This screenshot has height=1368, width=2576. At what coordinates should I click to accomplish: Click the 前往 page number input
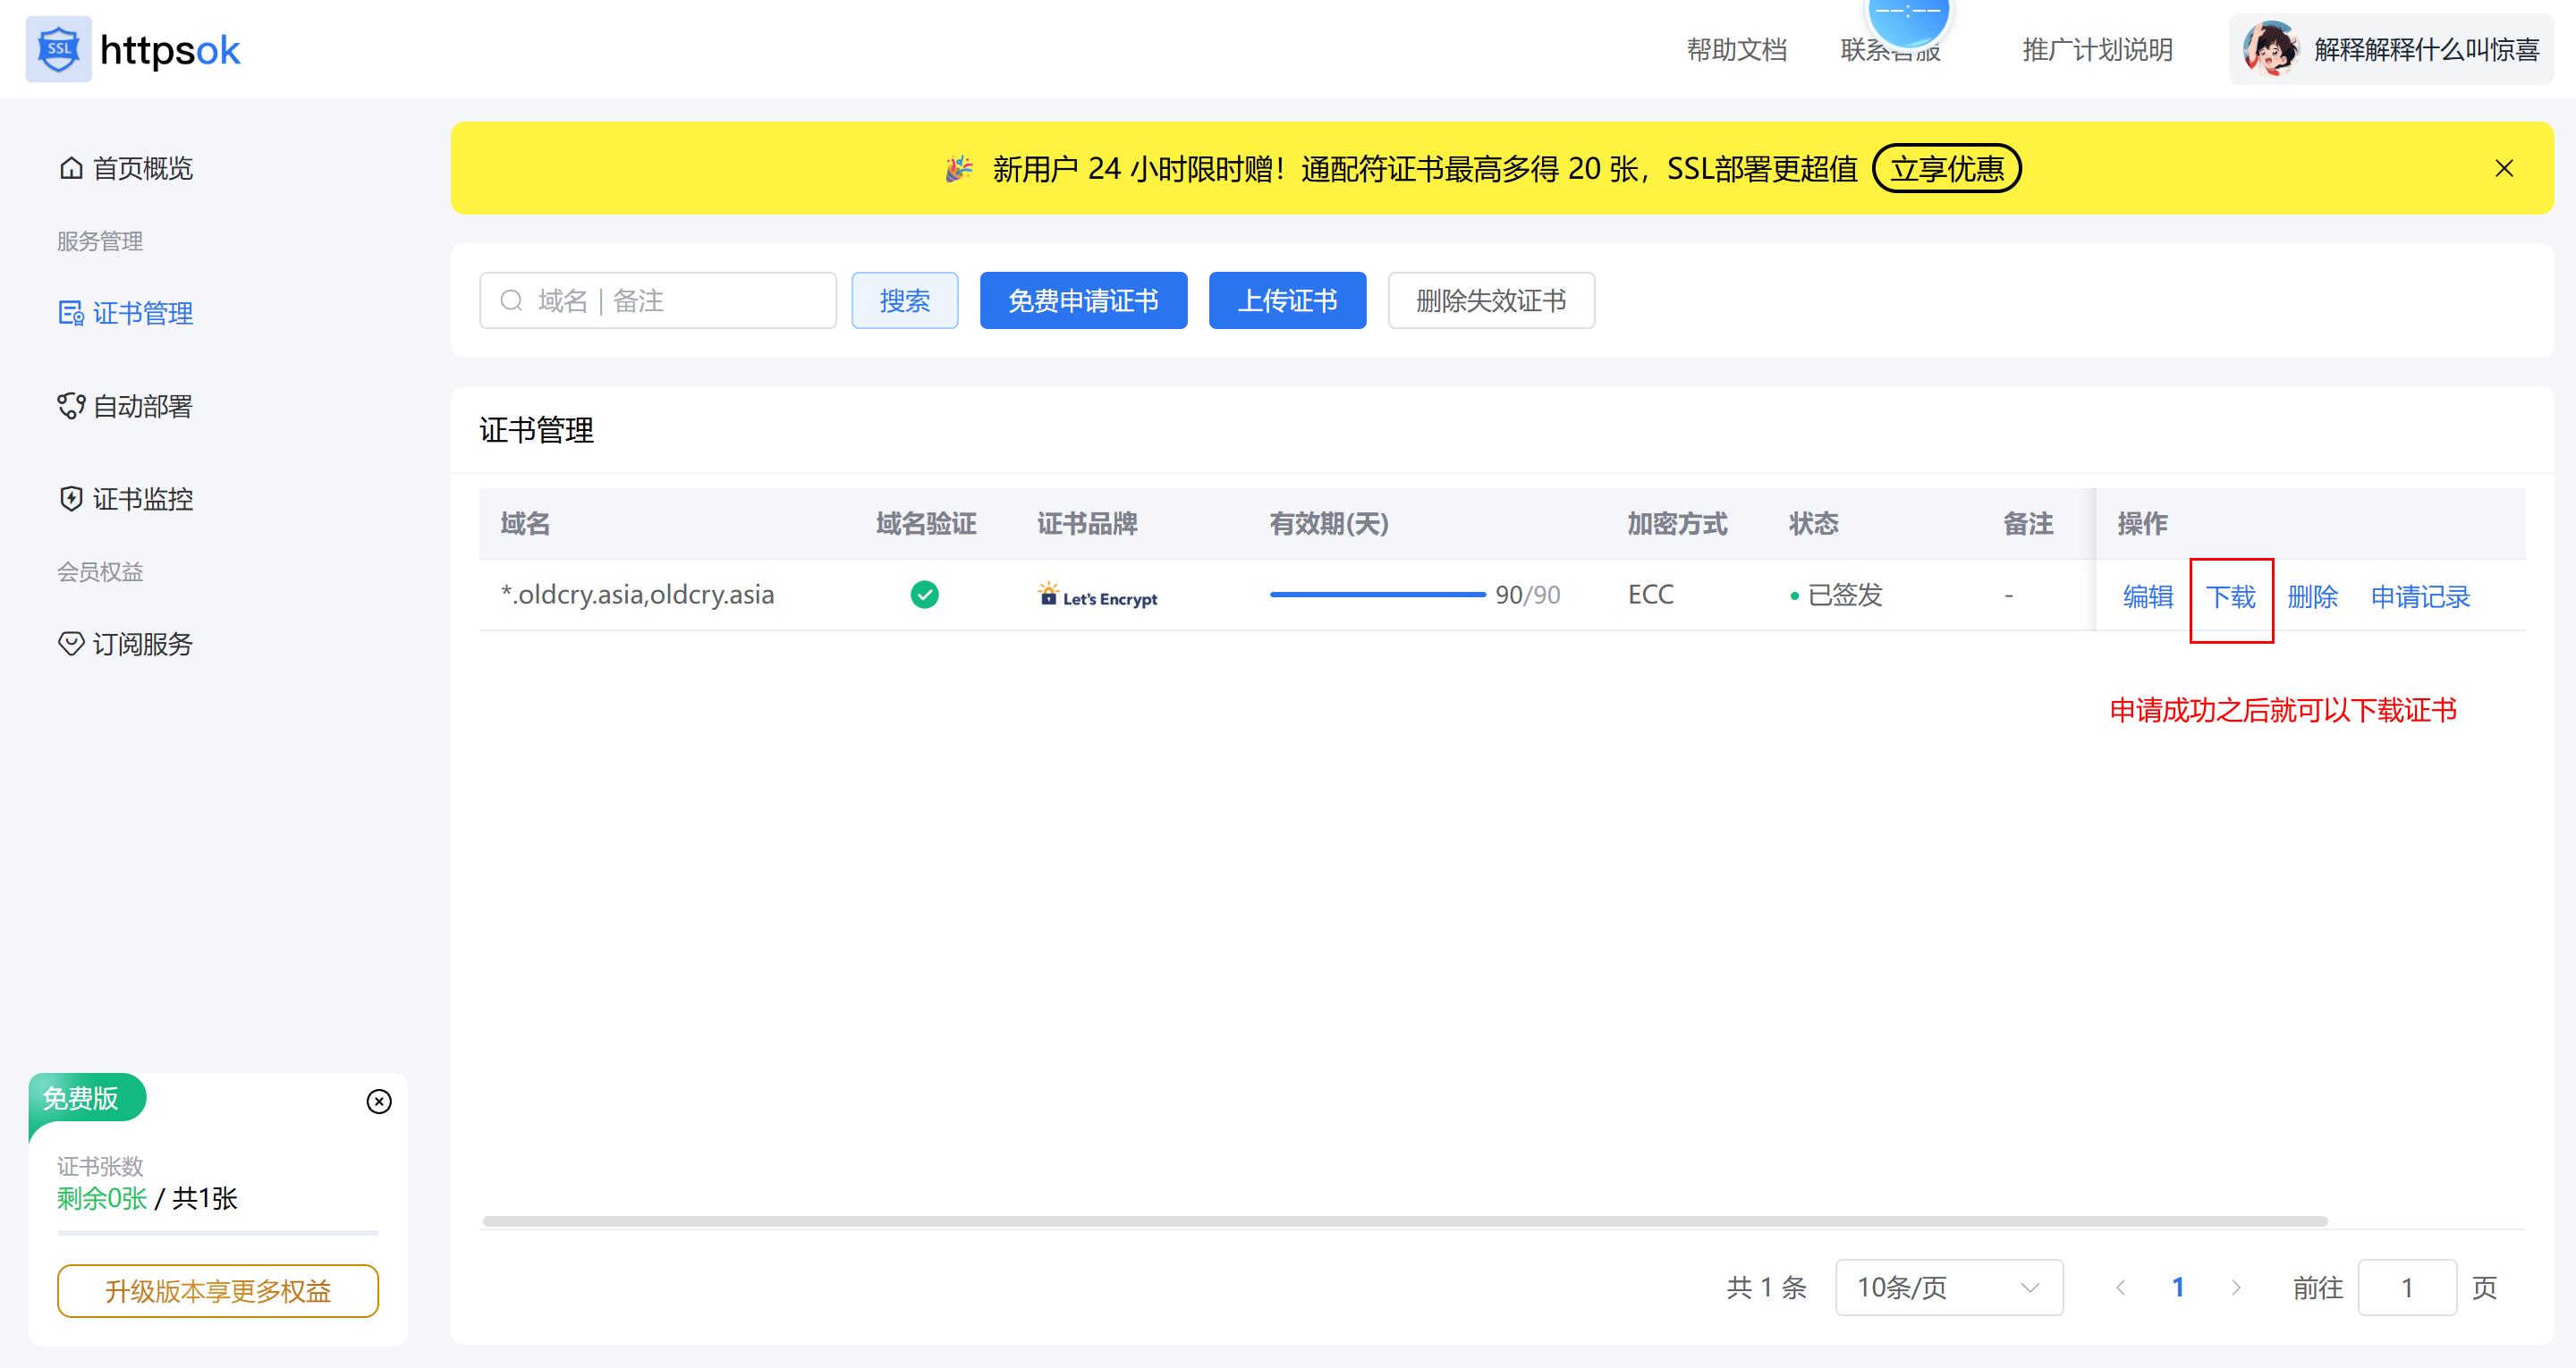(x=2407, y=1287)
